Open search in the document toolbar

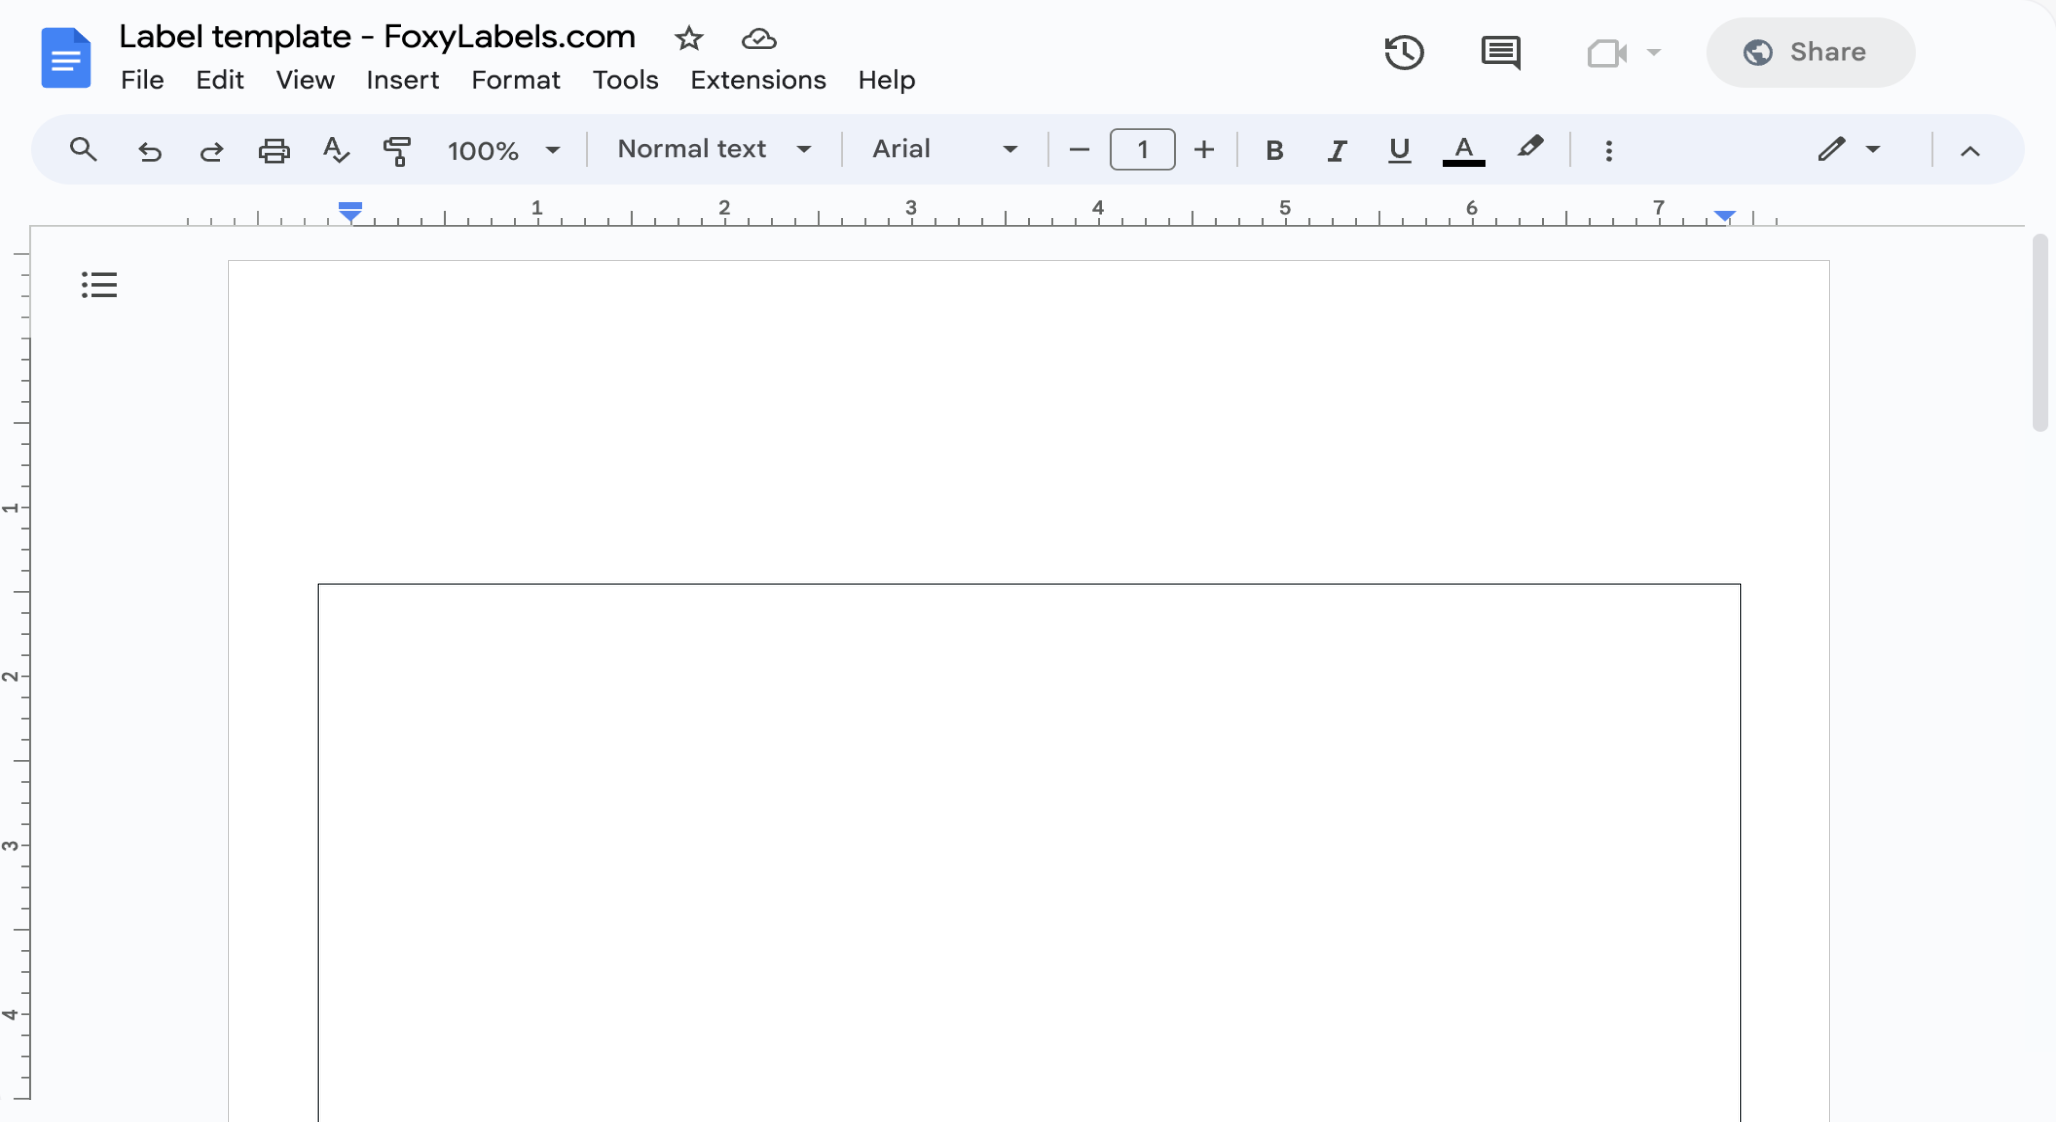(x=83, y=150)
